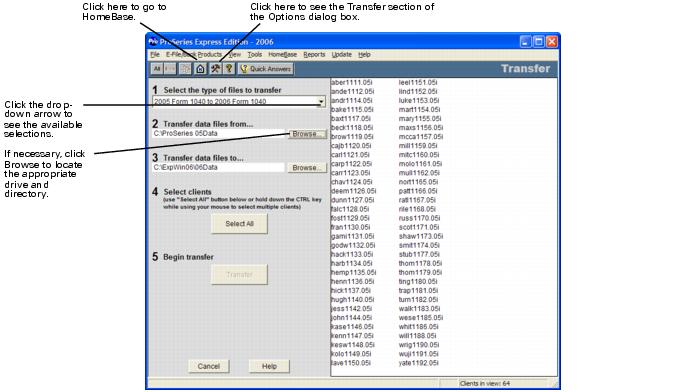Open Quick Answers from the toolbar
The height and width of the screenshot is (392, 698).
click(x=266, y=69)
